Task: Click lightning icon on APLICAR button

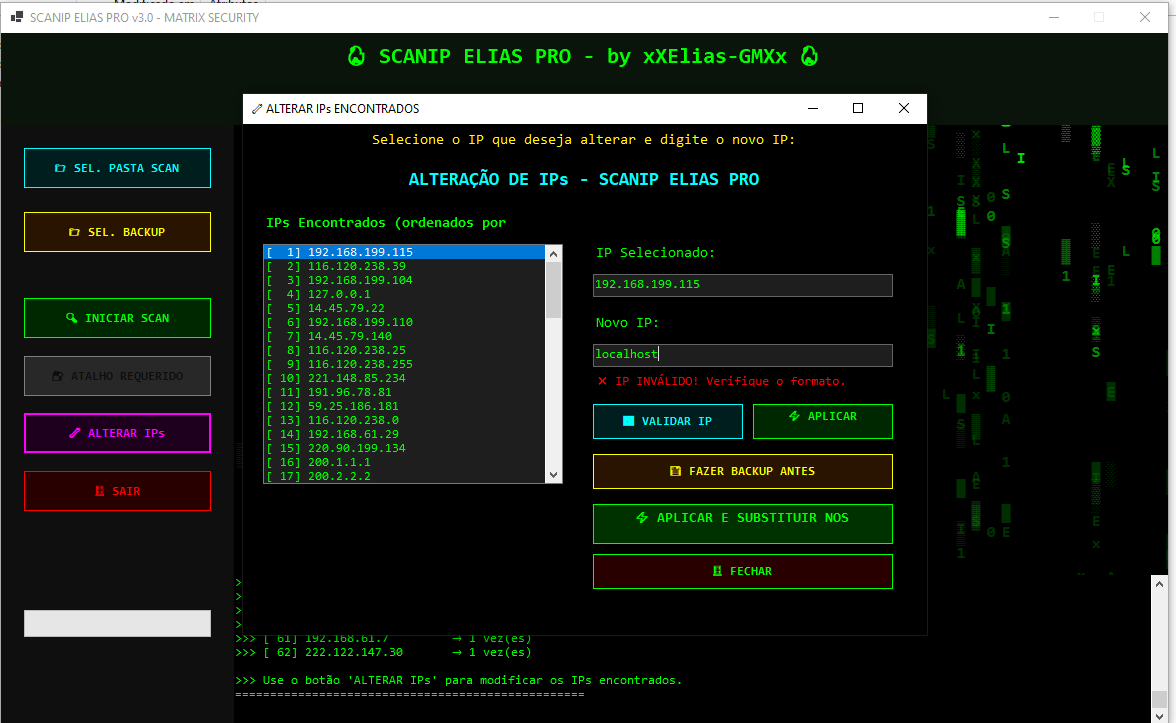Action: 794,416
